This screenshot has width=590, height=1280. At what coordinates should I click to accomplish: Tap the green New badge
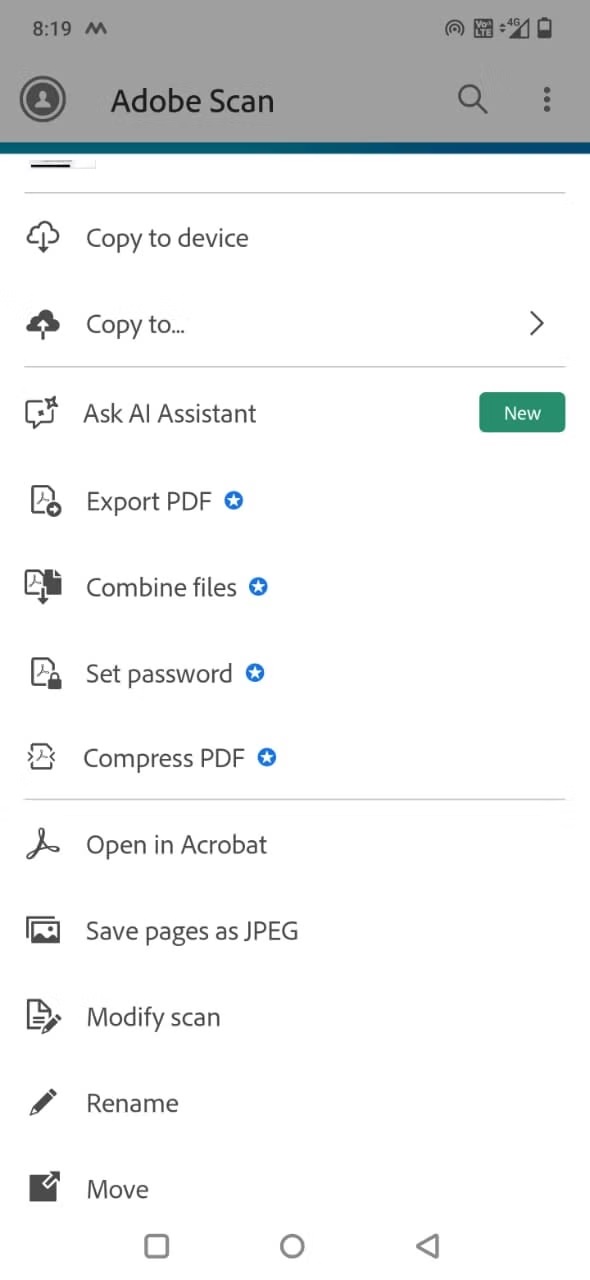(522, 413)
